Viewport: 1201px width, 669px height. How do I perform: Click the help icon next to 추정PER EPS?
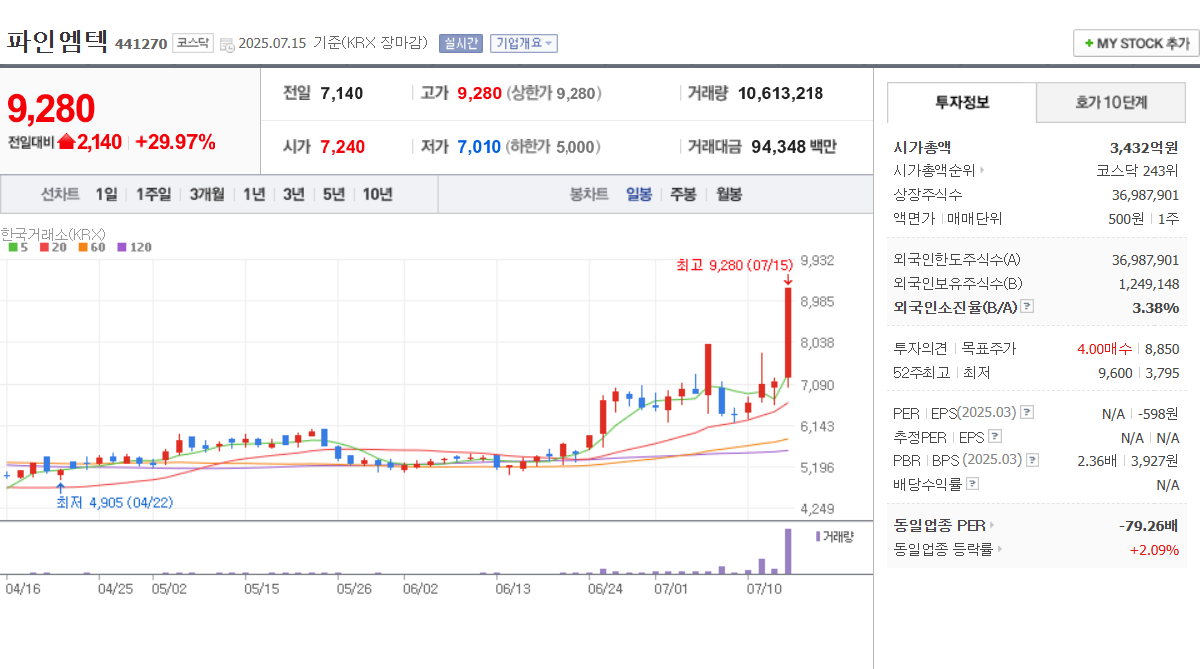tap(995, 436)
